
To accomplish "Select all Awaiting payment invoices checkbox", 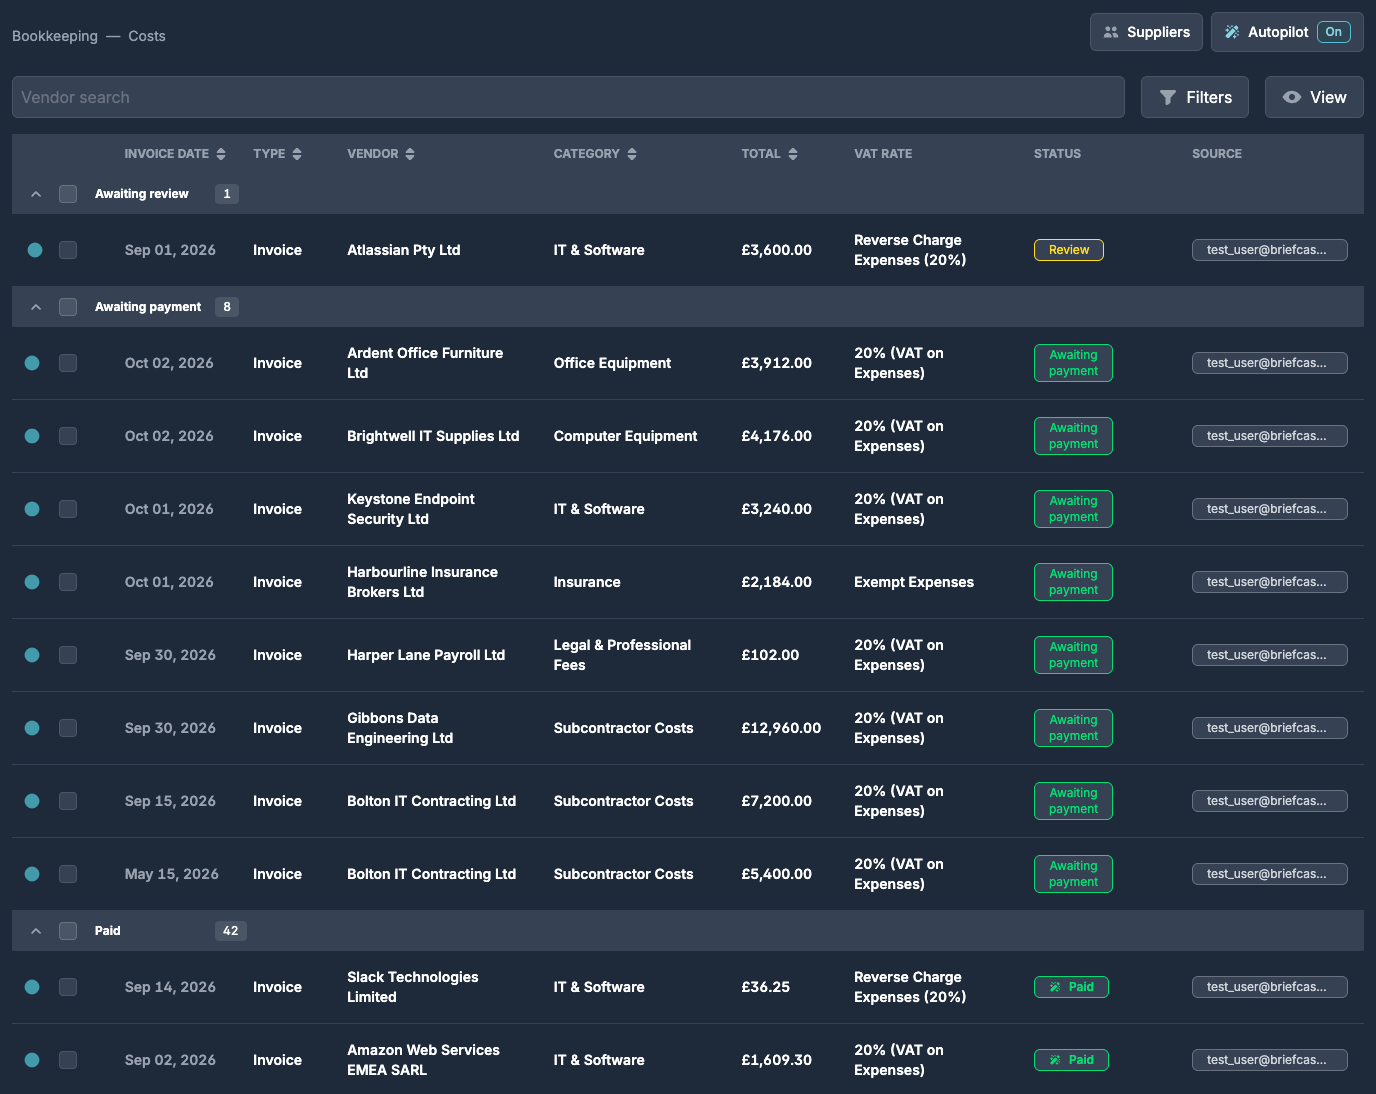I will click(68, 307).
